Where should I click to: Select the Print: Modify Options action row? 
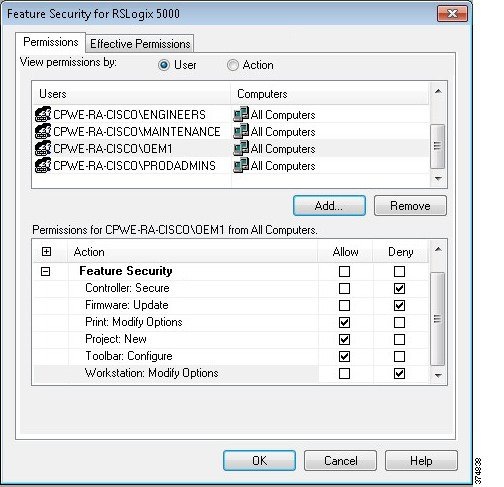(x=231, y=322)
